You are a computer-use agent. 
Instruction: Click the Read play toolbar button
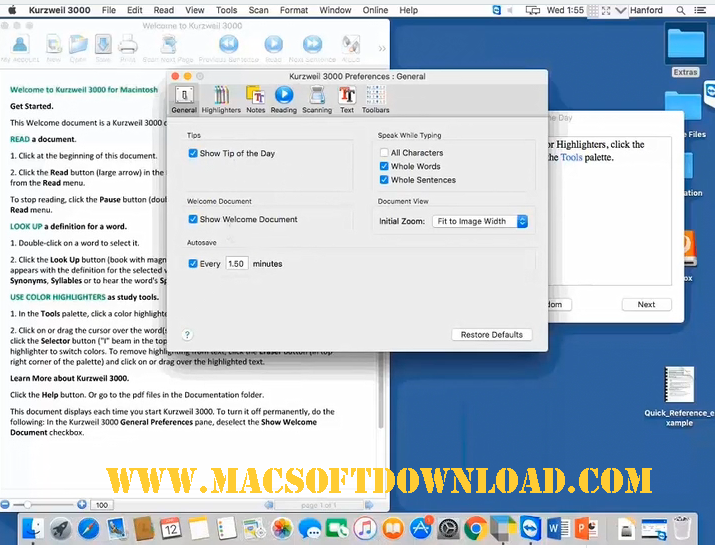click(274, 48)
